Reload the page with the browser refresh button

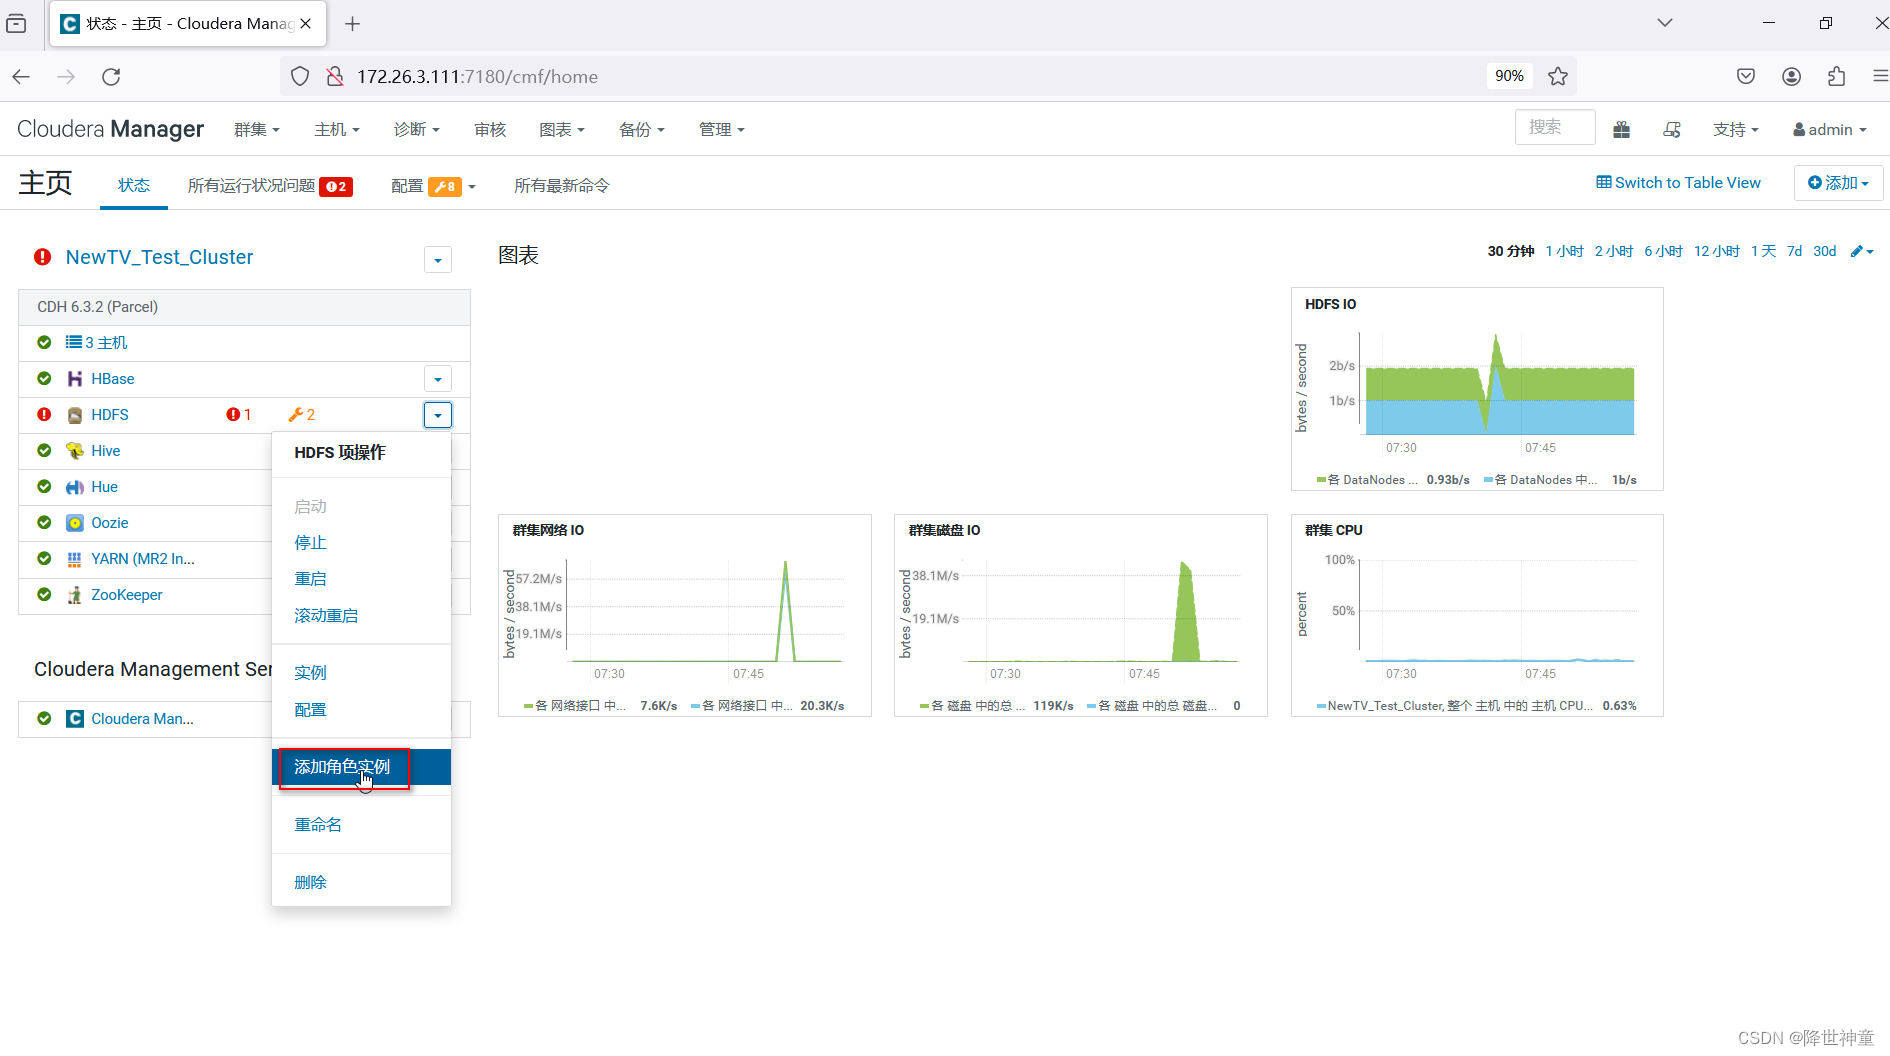click(x=111, y=76)
